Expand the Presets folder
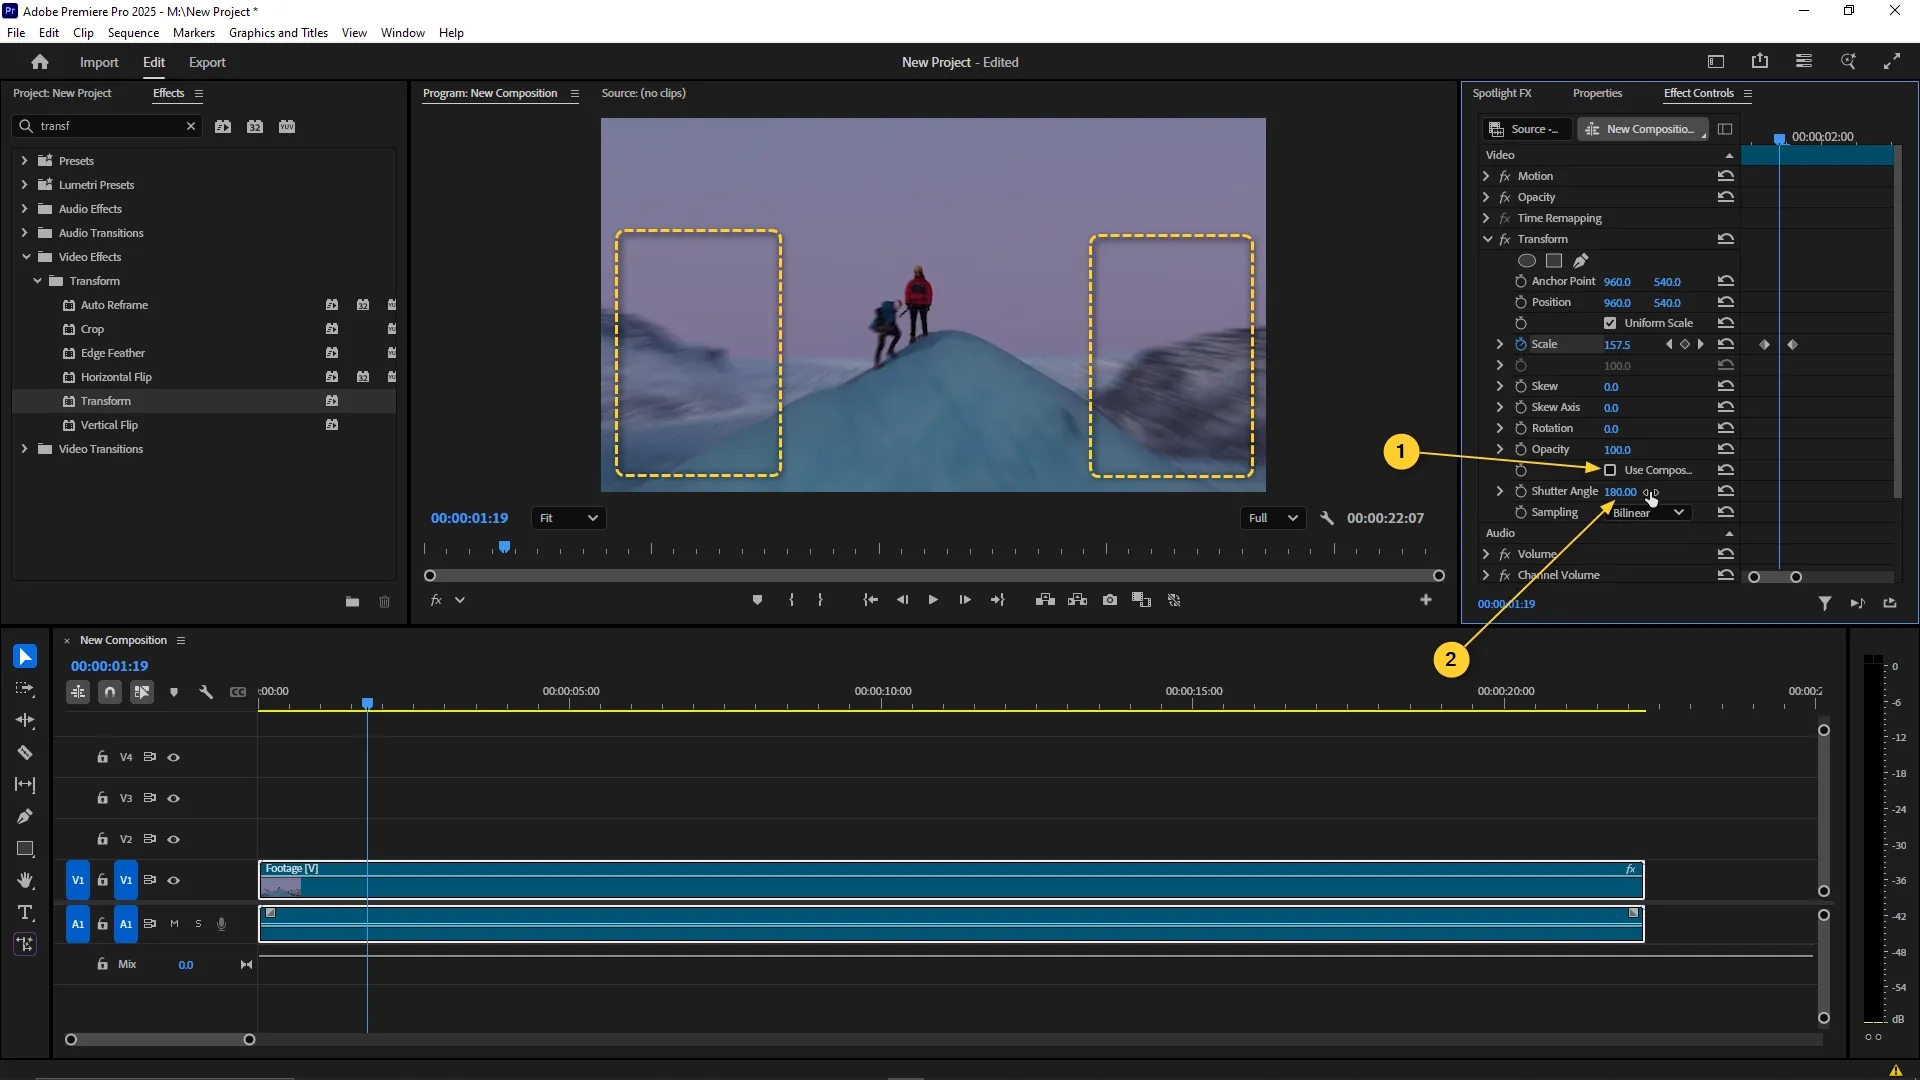1920x1080 pixels. click(x=25, y=161)
